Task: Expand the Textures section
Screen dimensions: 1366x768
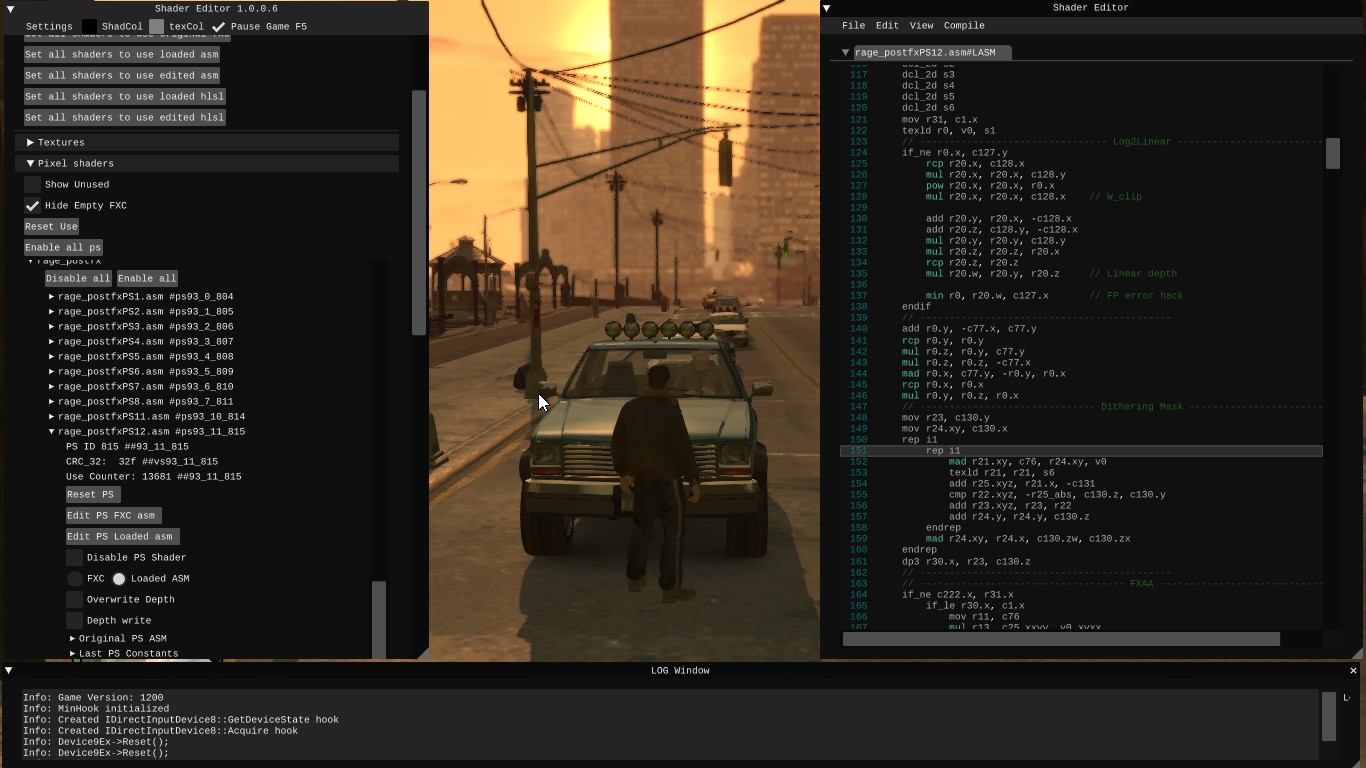Action: (x=206, y=142)
